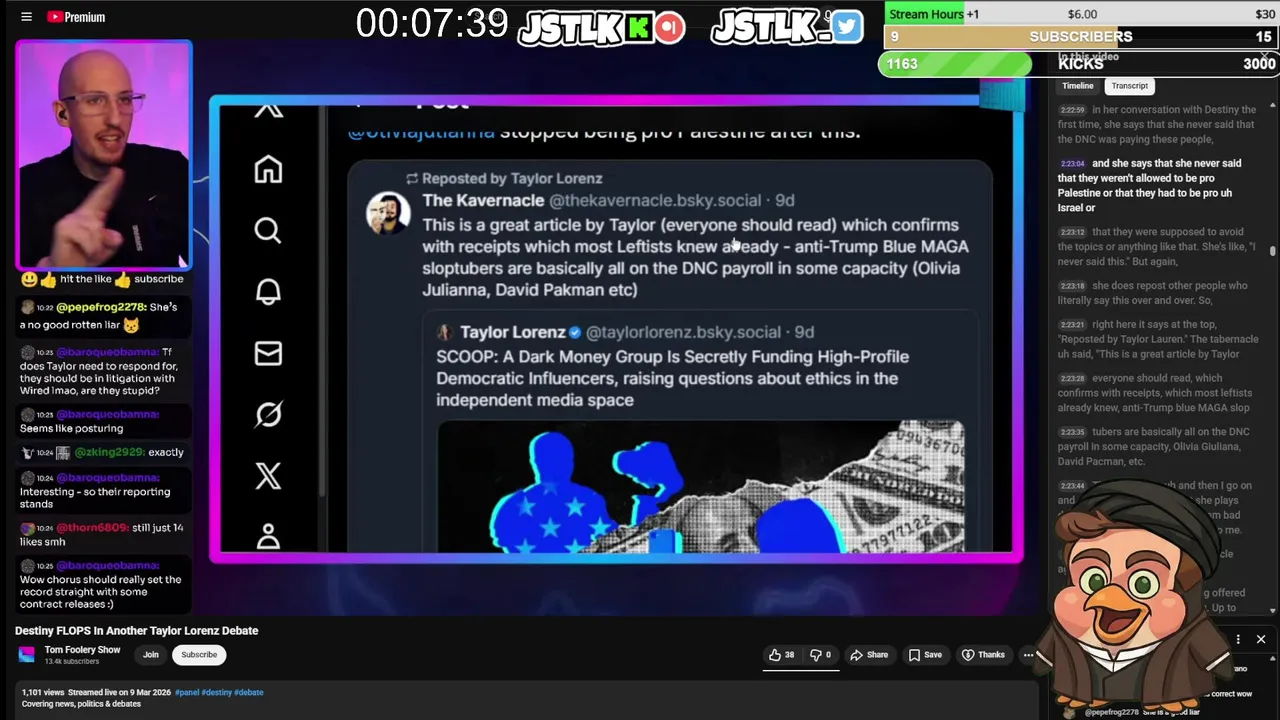The width and height of the screenshot is (1280, 720).
Task: Jump to transcript timestamp 2:23:28
Action: click(1073, 379)
